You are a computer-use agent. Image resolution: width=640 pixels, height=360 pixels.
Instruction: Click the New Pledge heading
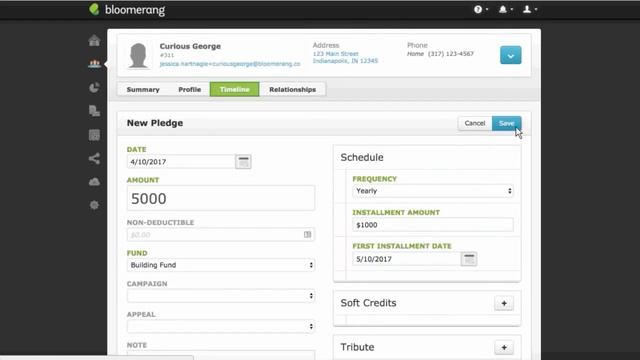(x=155, y=123)
